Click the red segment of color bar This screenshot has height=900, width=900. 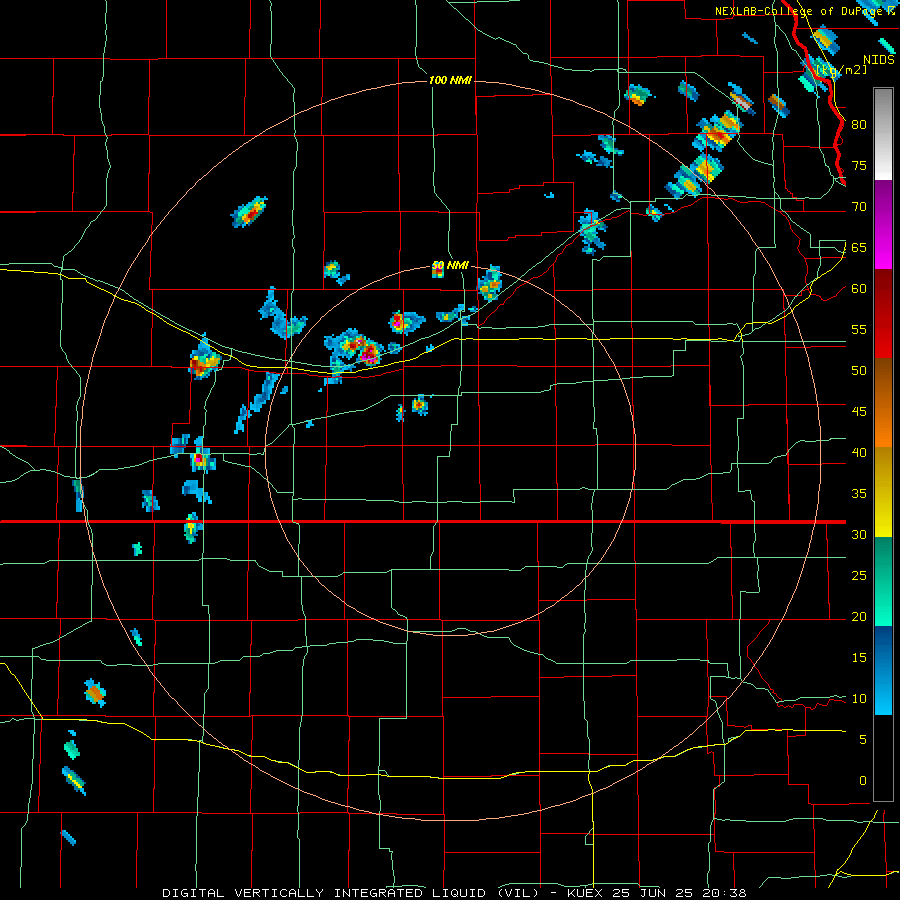coord(883,314)
